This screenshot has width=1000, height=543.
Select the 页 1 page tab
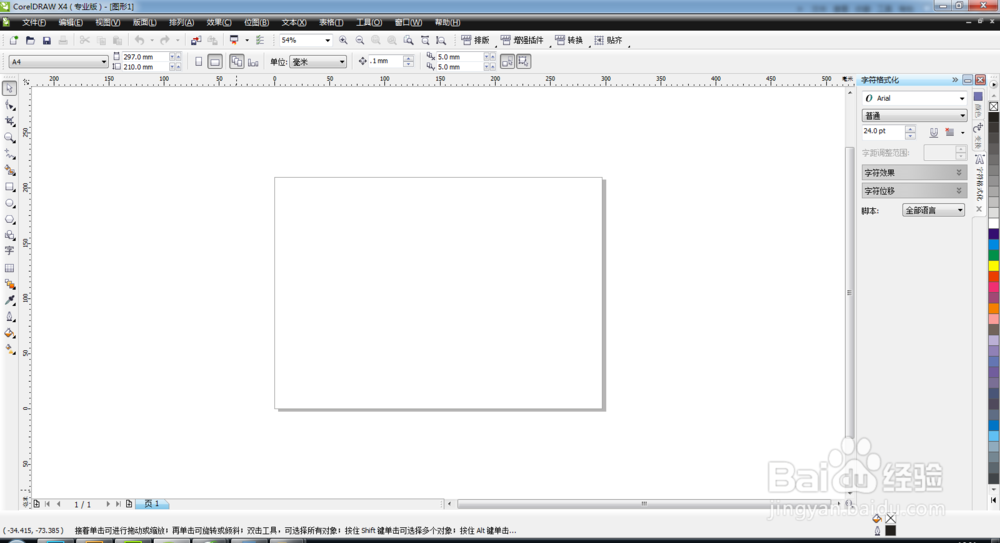[x=152, y=503]
